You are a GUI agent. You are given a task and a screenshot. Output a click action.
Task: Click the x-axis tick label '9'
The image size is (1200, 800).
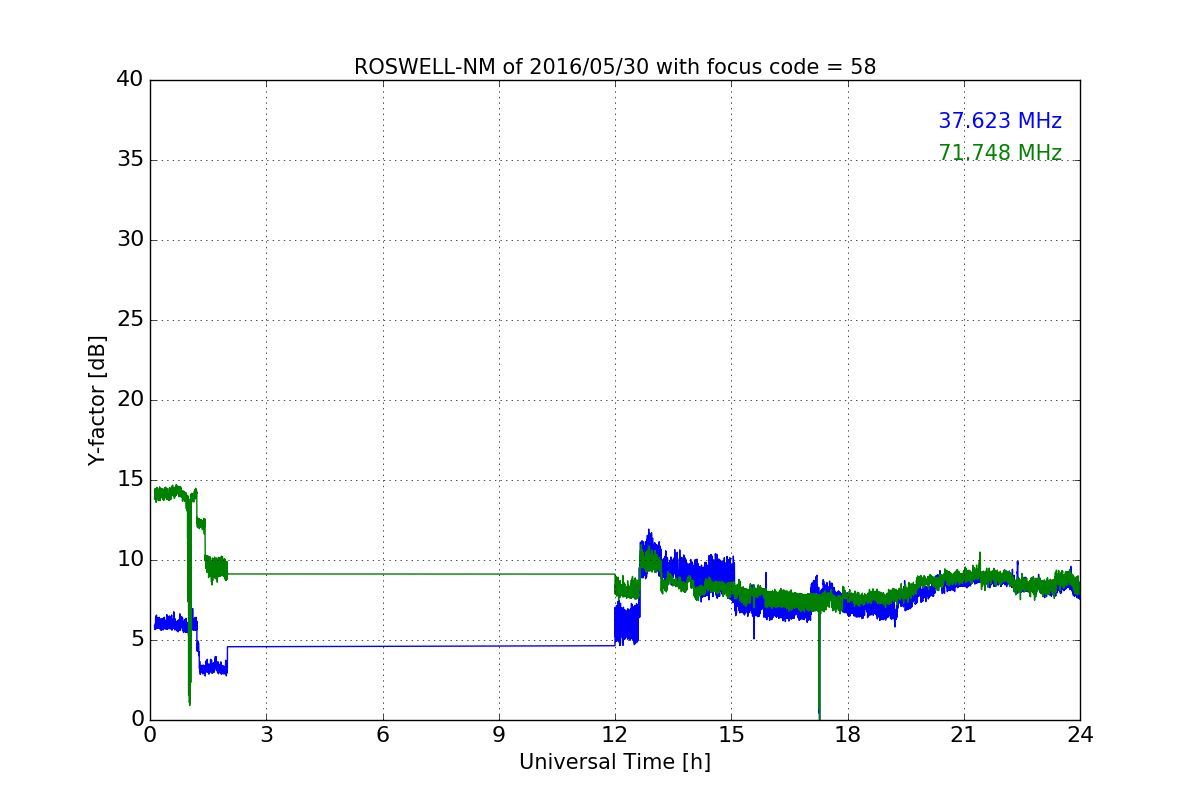[x=499, y=734]
